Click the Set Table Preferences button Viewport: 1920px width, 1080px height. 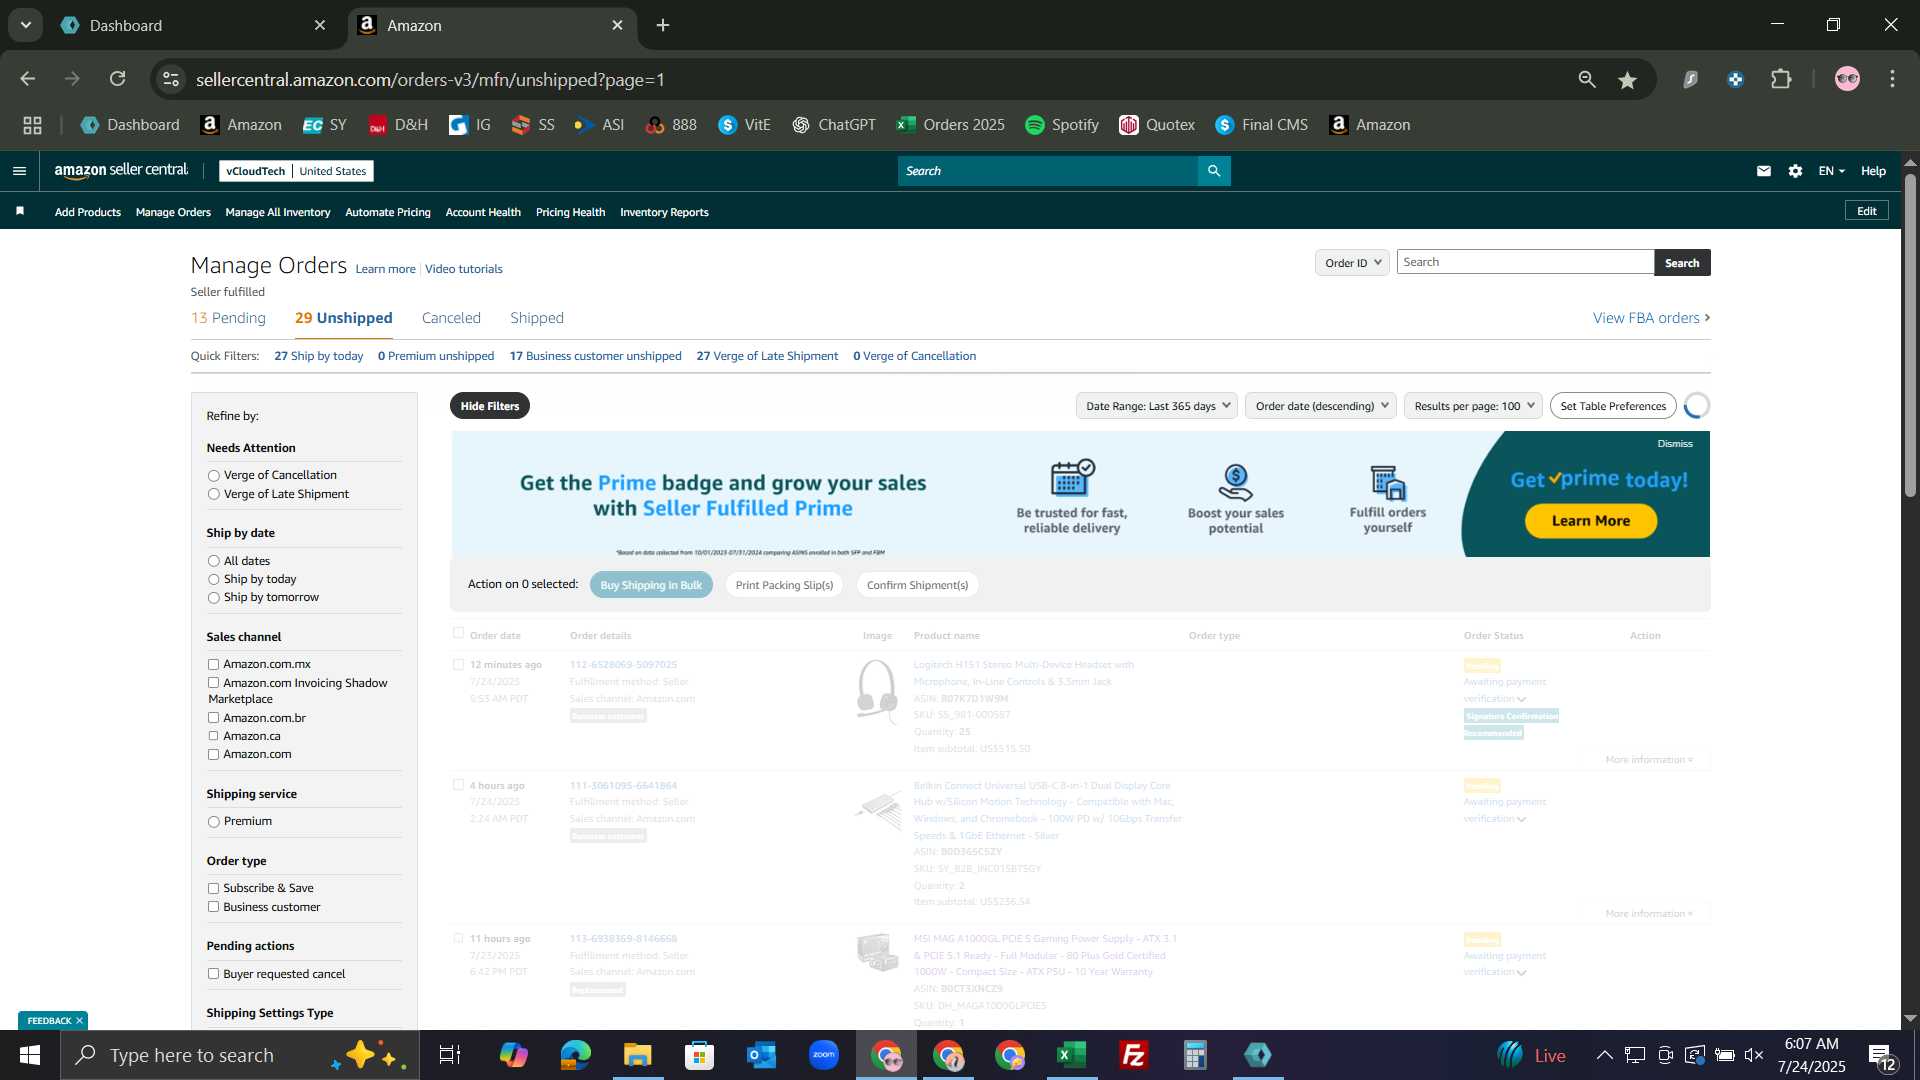coord(1613,406)
